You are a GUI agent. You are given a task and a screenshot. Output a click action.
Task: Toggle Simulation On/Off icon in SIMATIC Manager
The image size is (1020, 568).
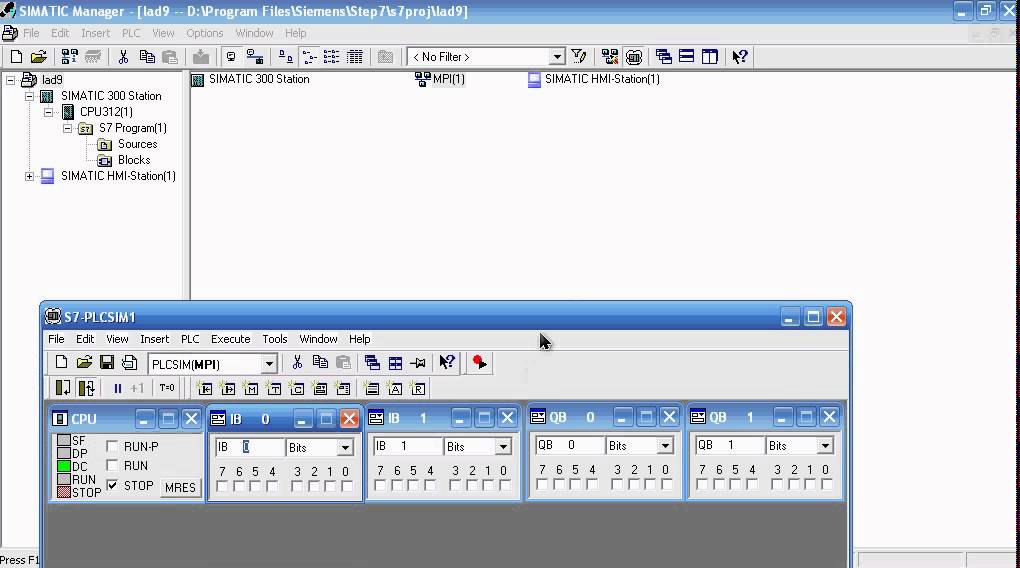coord(634,57)
